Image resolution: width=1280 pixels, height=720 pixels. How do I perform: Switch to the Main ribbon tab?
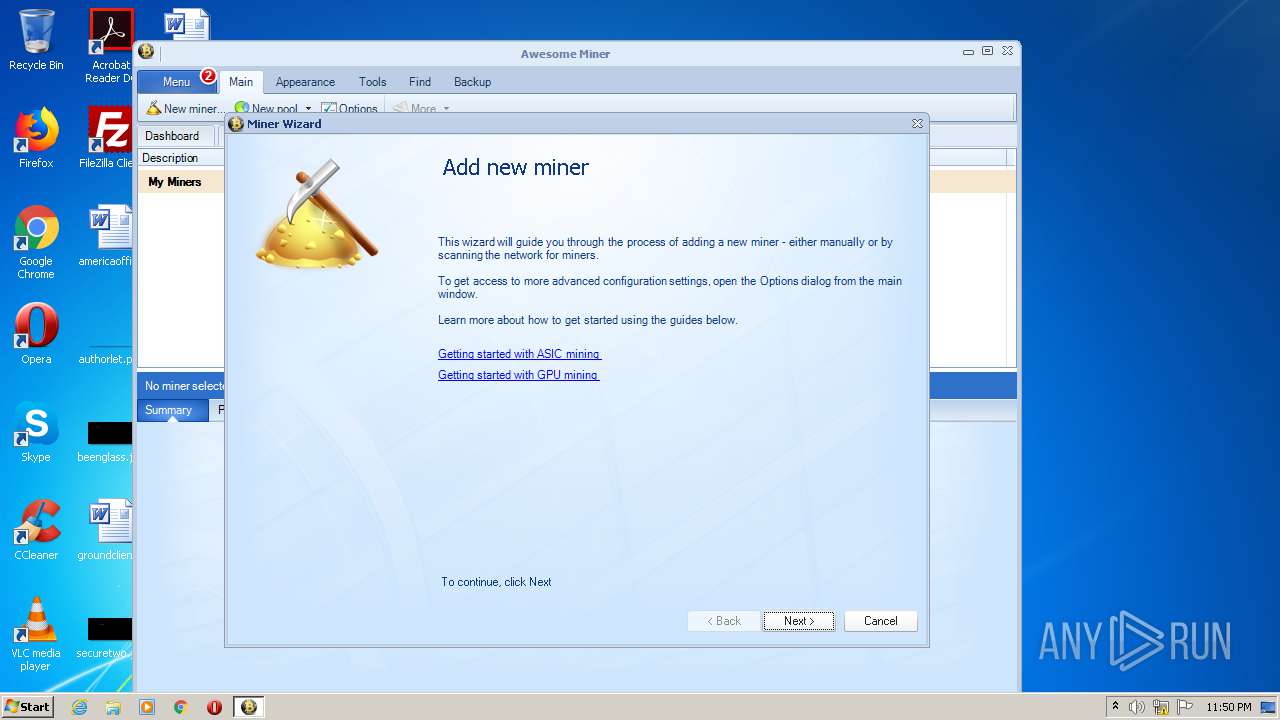[x=241, y=82]
